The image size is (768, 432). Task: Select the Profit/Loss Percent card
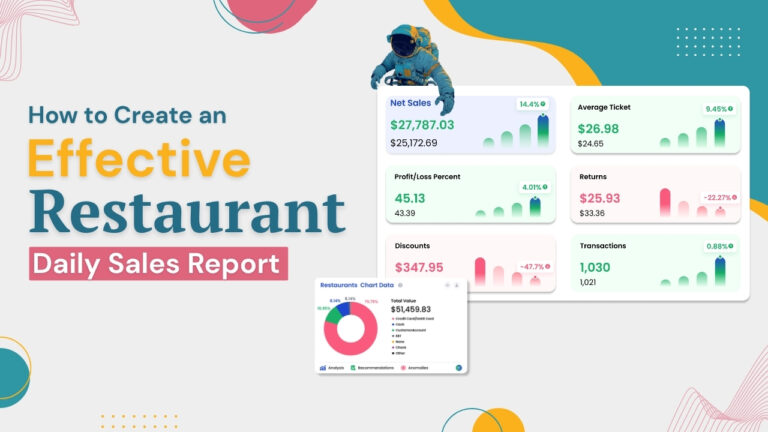(470, 194)
